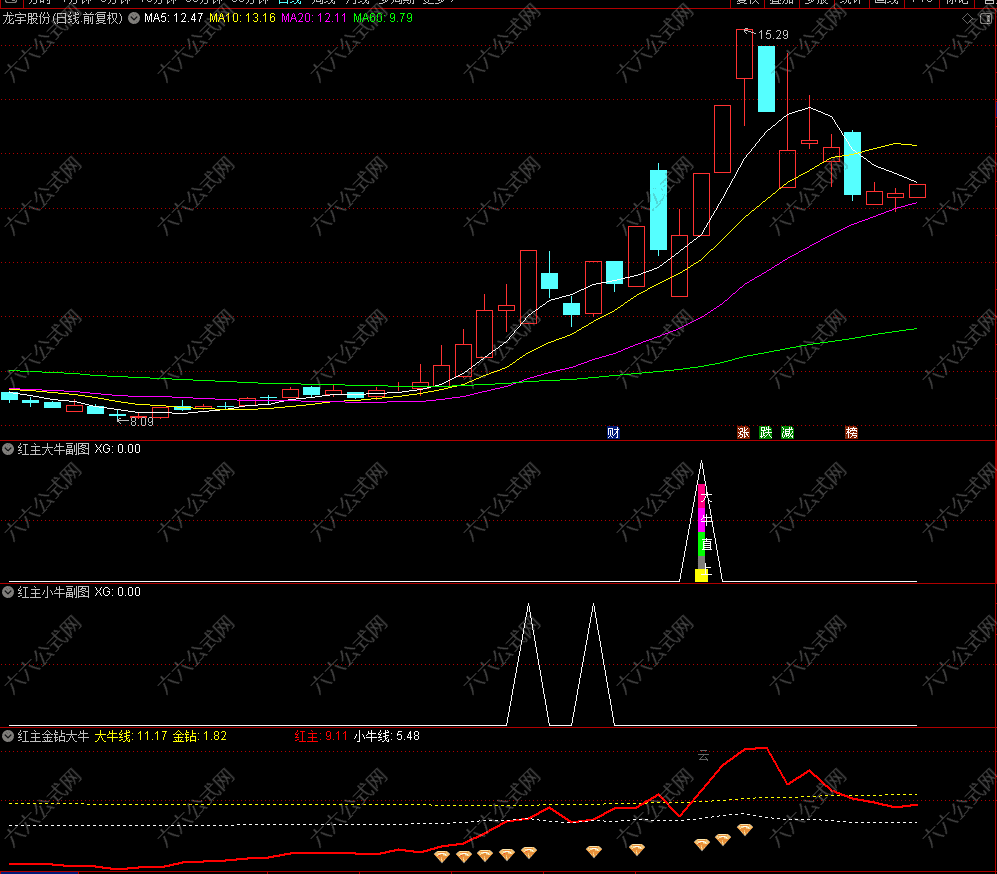997x874 pixels.
Task: Click the first gold diamond signal
Action: point(442,856)
